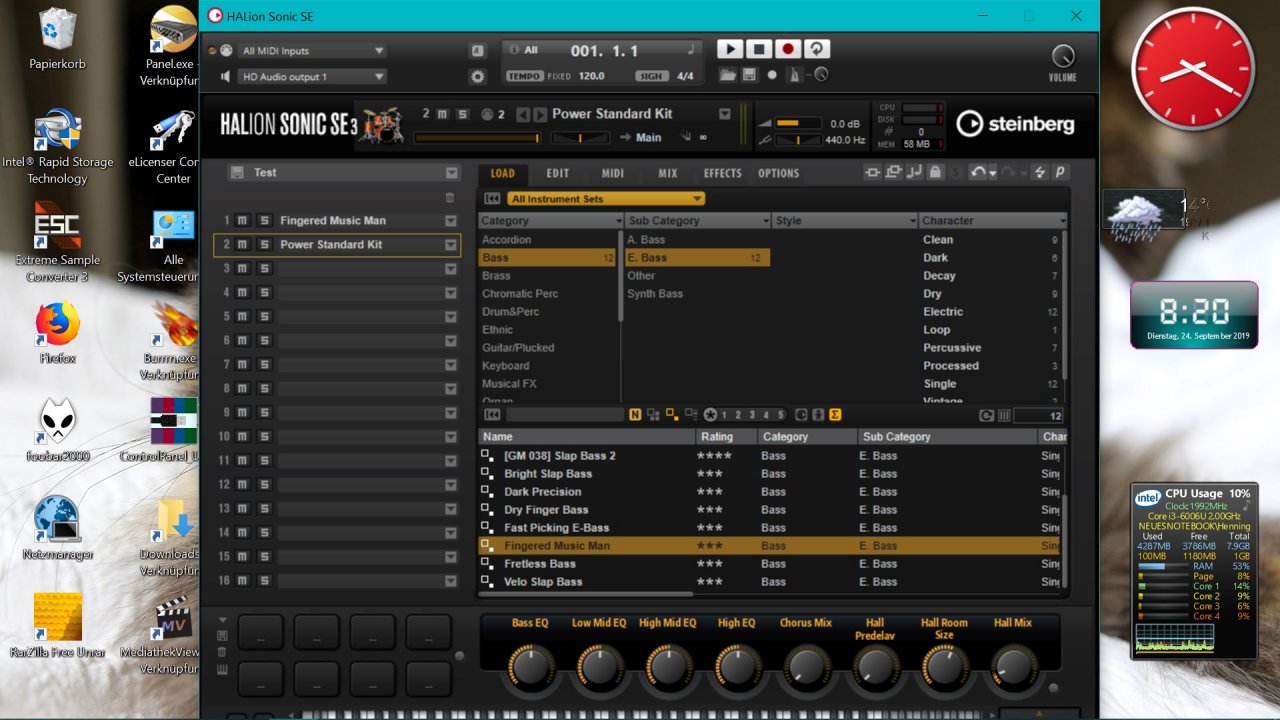The width and height of the screenshot is (1280, 720).
Task: Solo slot 1 Fingered Music Man
Action: (x=264, y=220)
